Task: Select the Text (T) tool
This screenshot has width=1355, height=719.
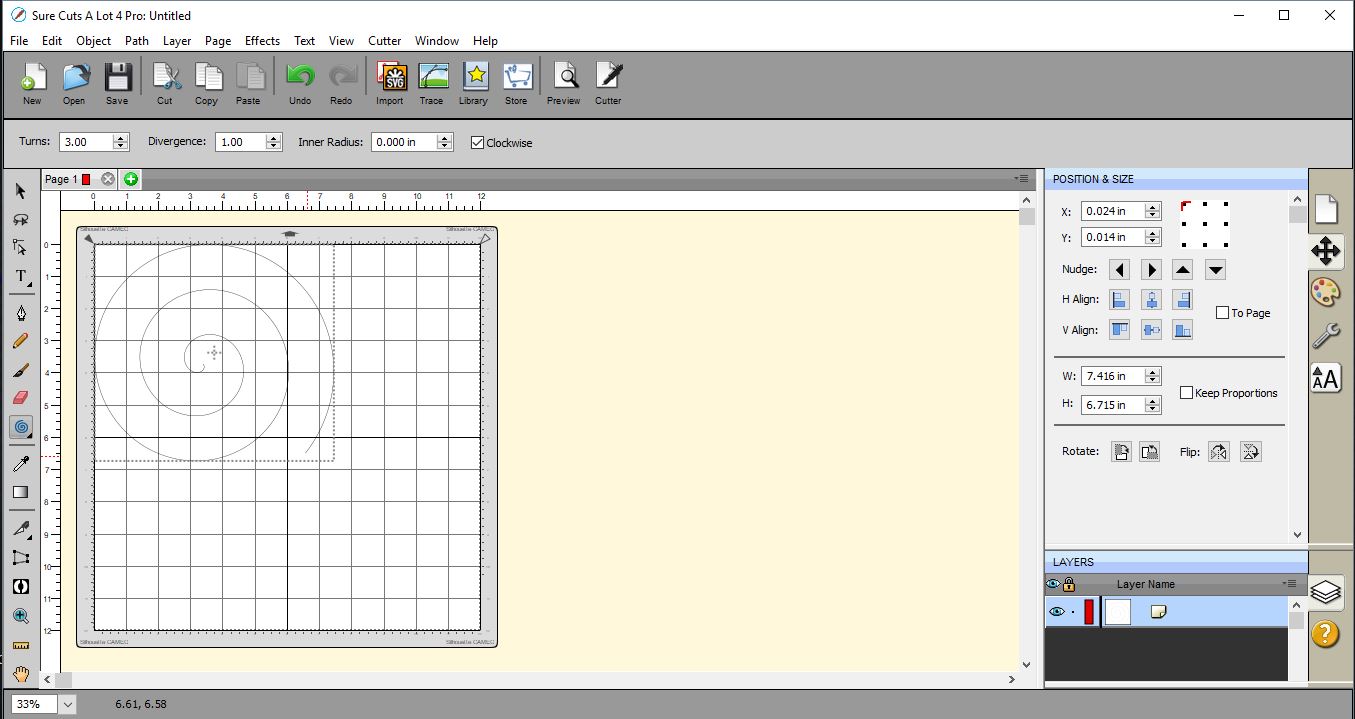Action: tap(20, 276)
